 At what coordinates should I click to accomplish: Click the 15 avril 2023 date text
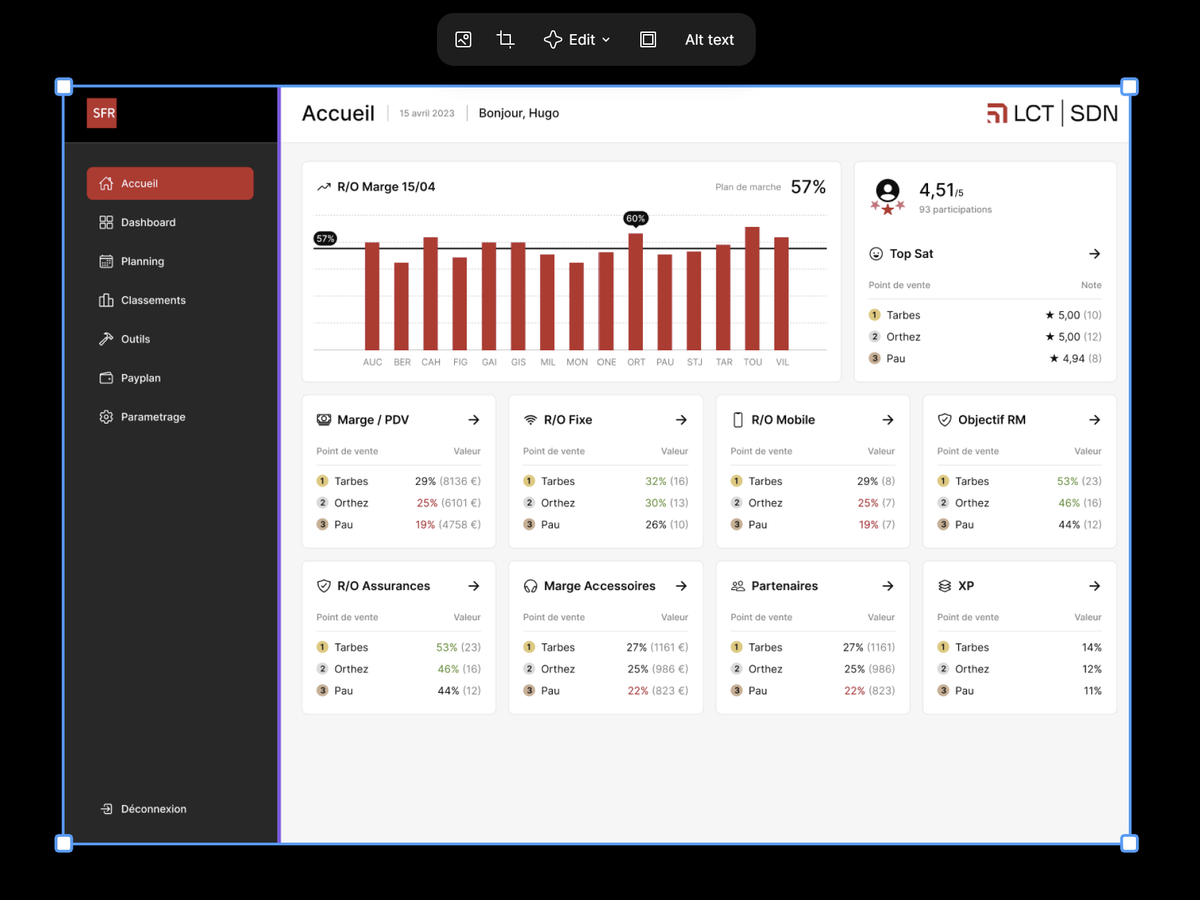point(427,113)
